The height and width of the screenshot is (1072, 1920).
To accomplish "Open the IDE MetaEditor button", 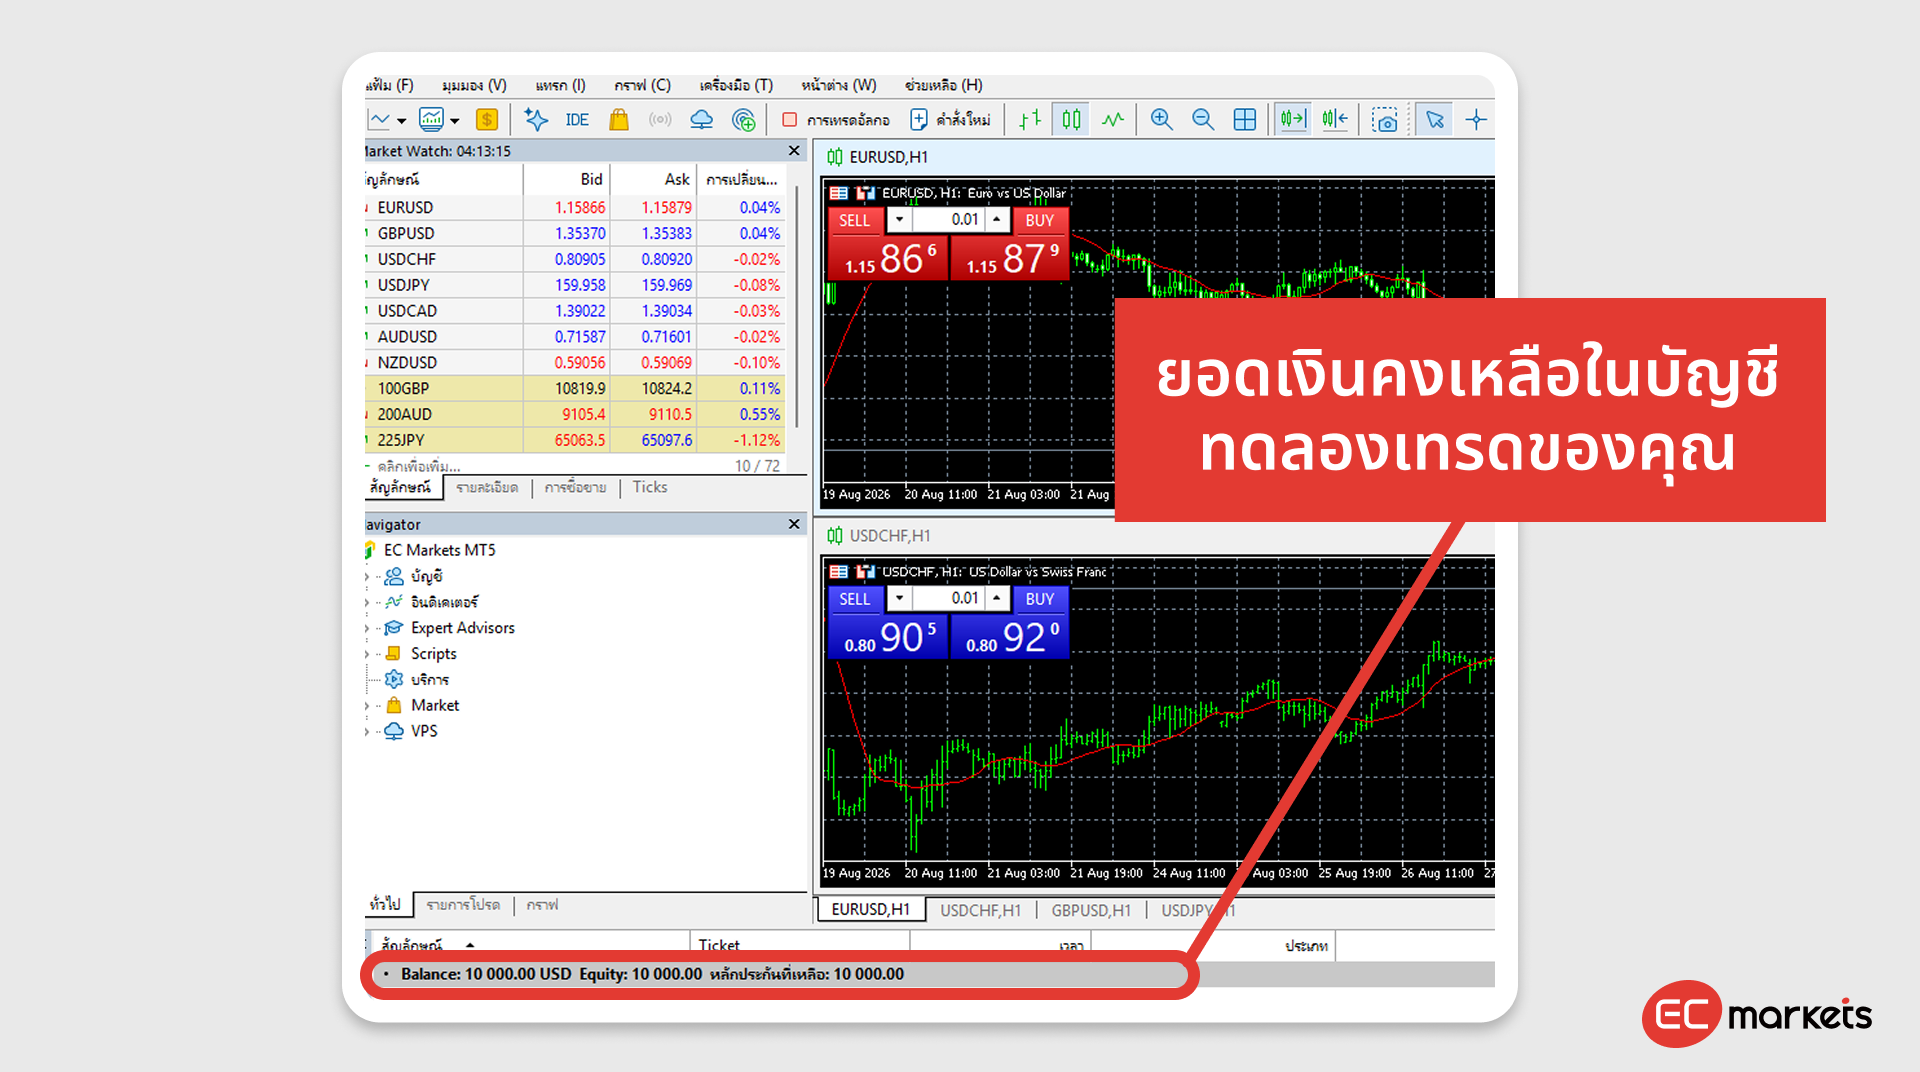I will point(577,120).
